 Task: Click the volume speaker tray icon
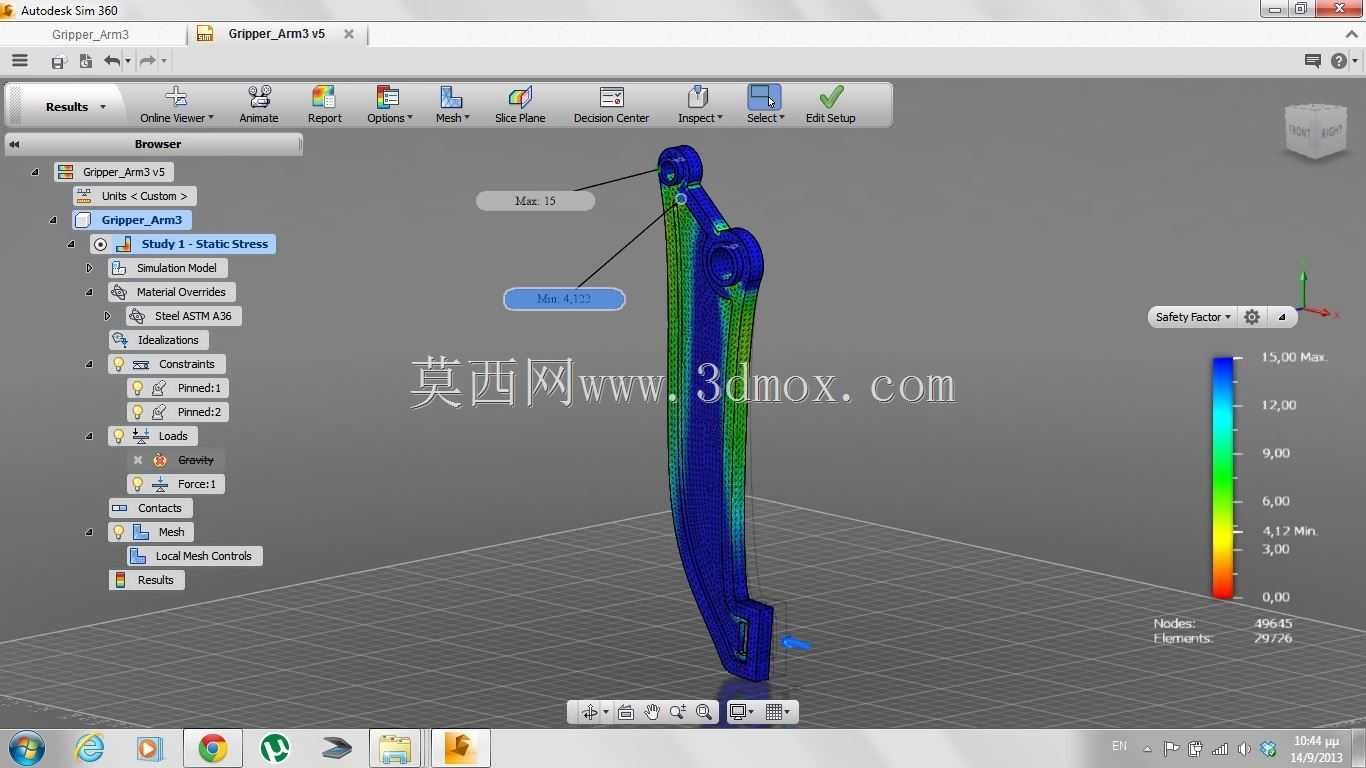(1244, 749)
